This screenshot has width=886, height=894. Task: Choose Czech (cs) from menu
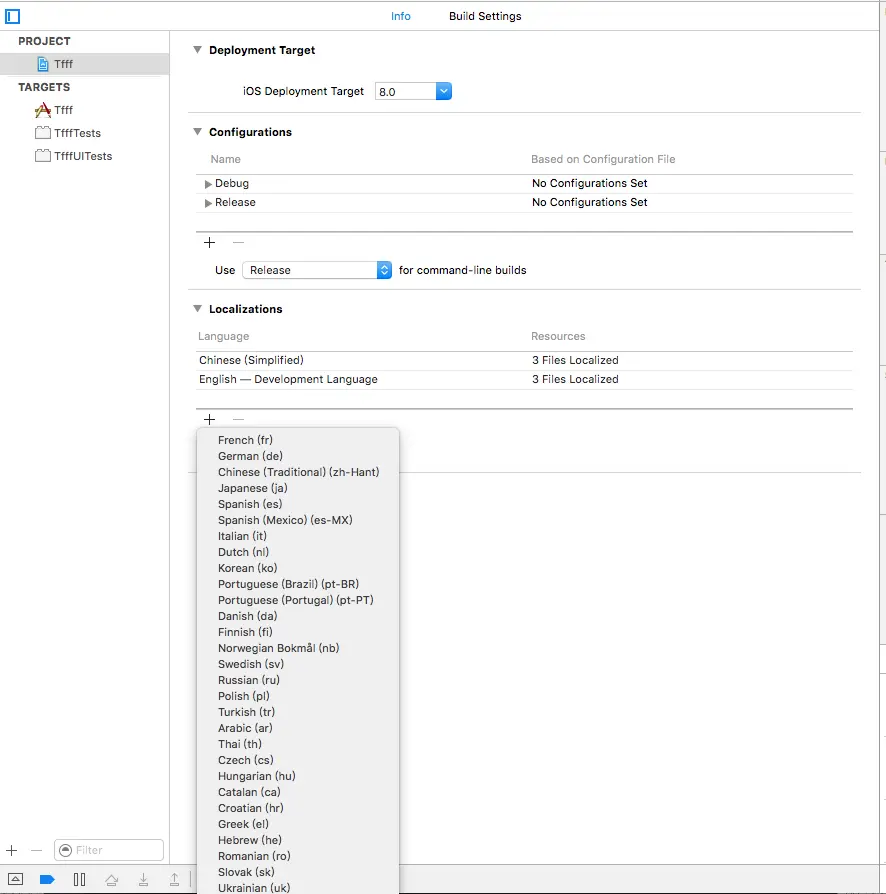[298, 760]
